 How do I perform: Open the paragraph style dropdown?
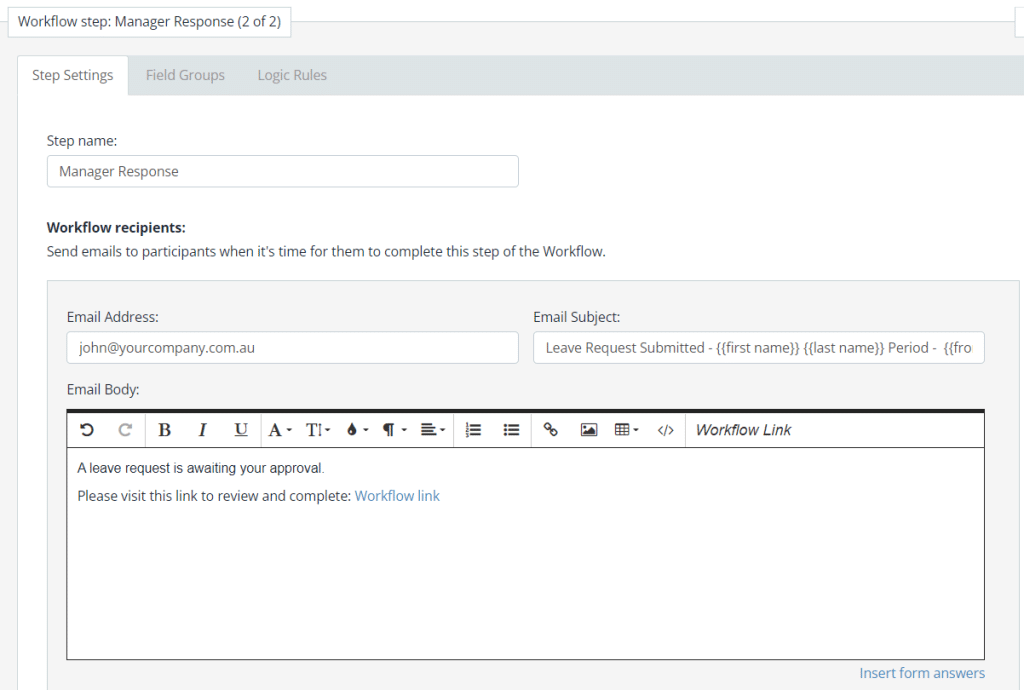[x=392, y=429]
